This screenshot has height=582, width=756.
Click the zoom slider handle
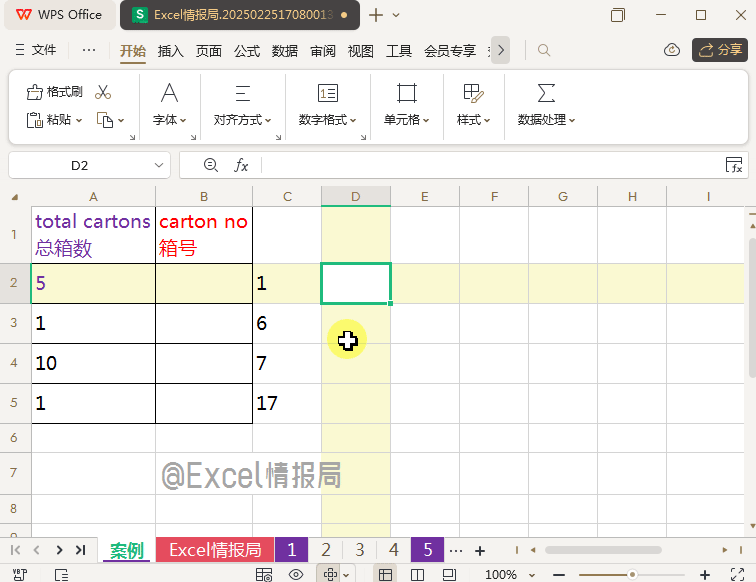click(632, 575)
